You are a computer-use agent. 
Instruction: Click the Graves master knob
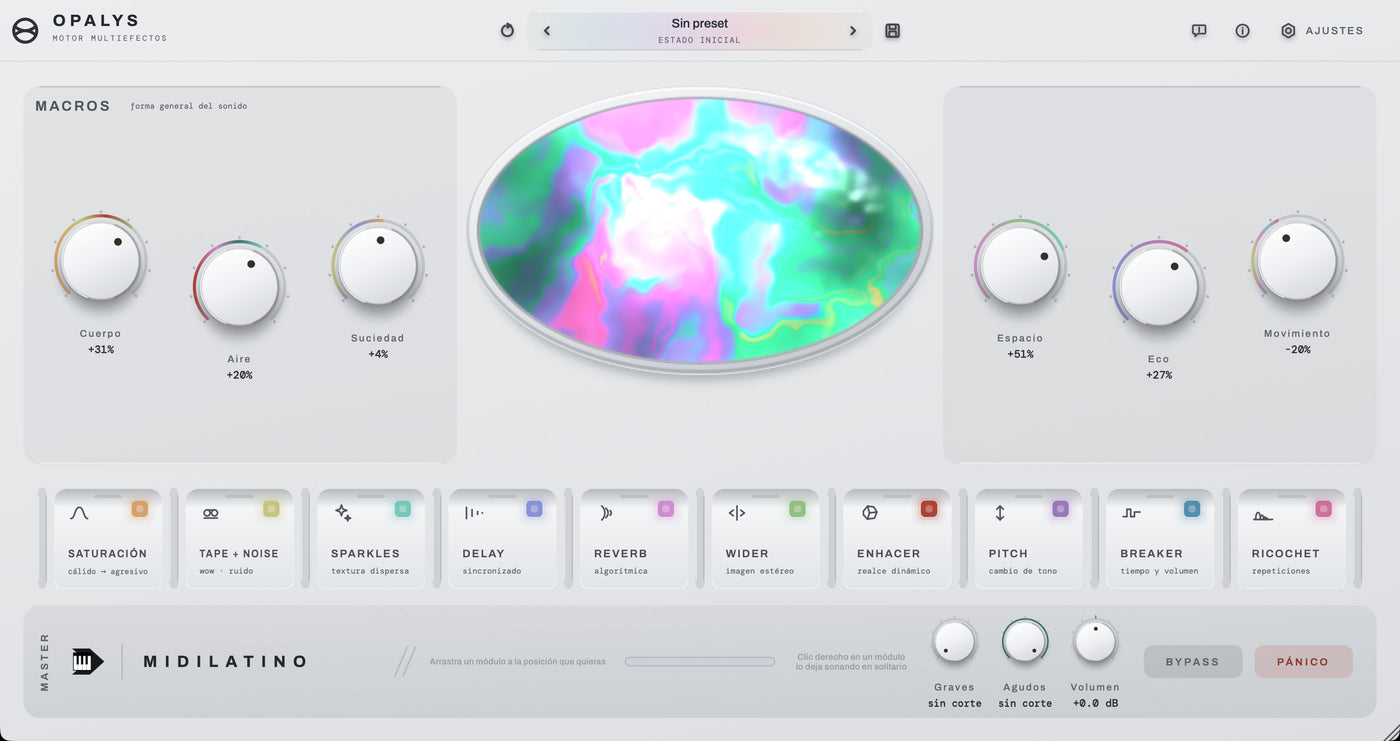pos(954,641)
